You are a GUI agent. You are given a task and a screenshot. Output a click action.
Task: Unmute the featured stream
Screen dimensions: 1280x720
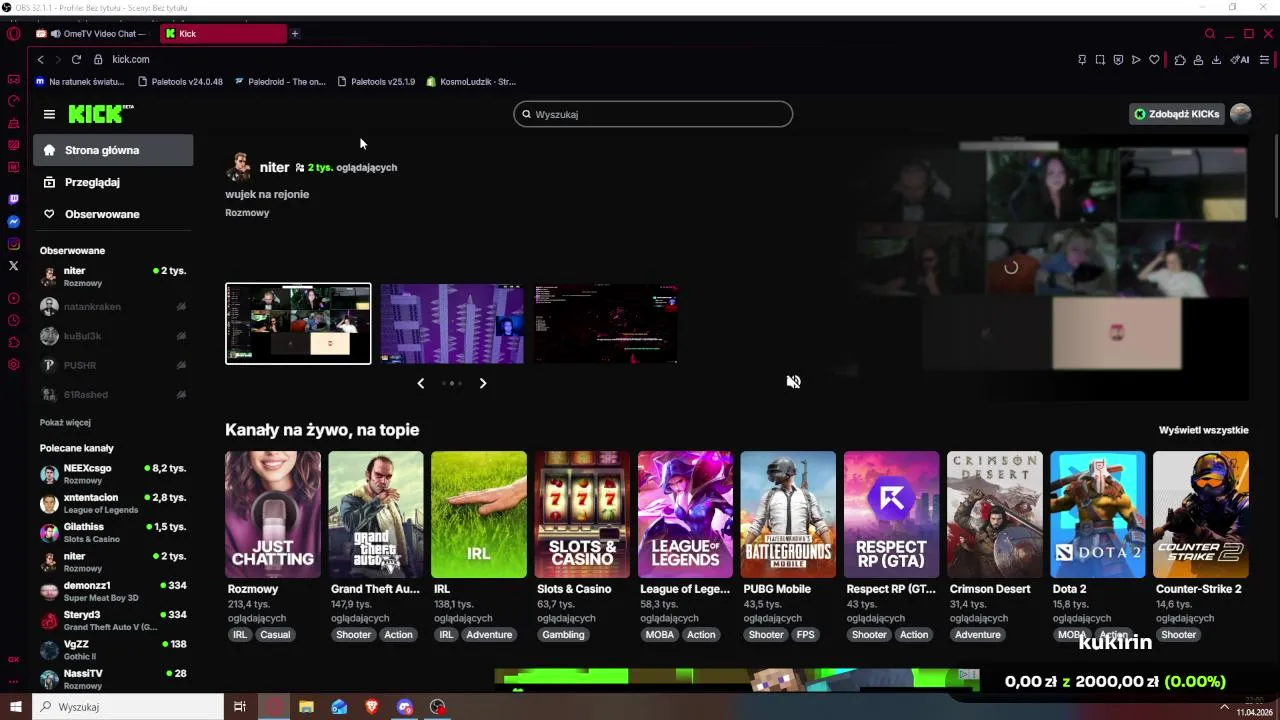pos(793,382)
